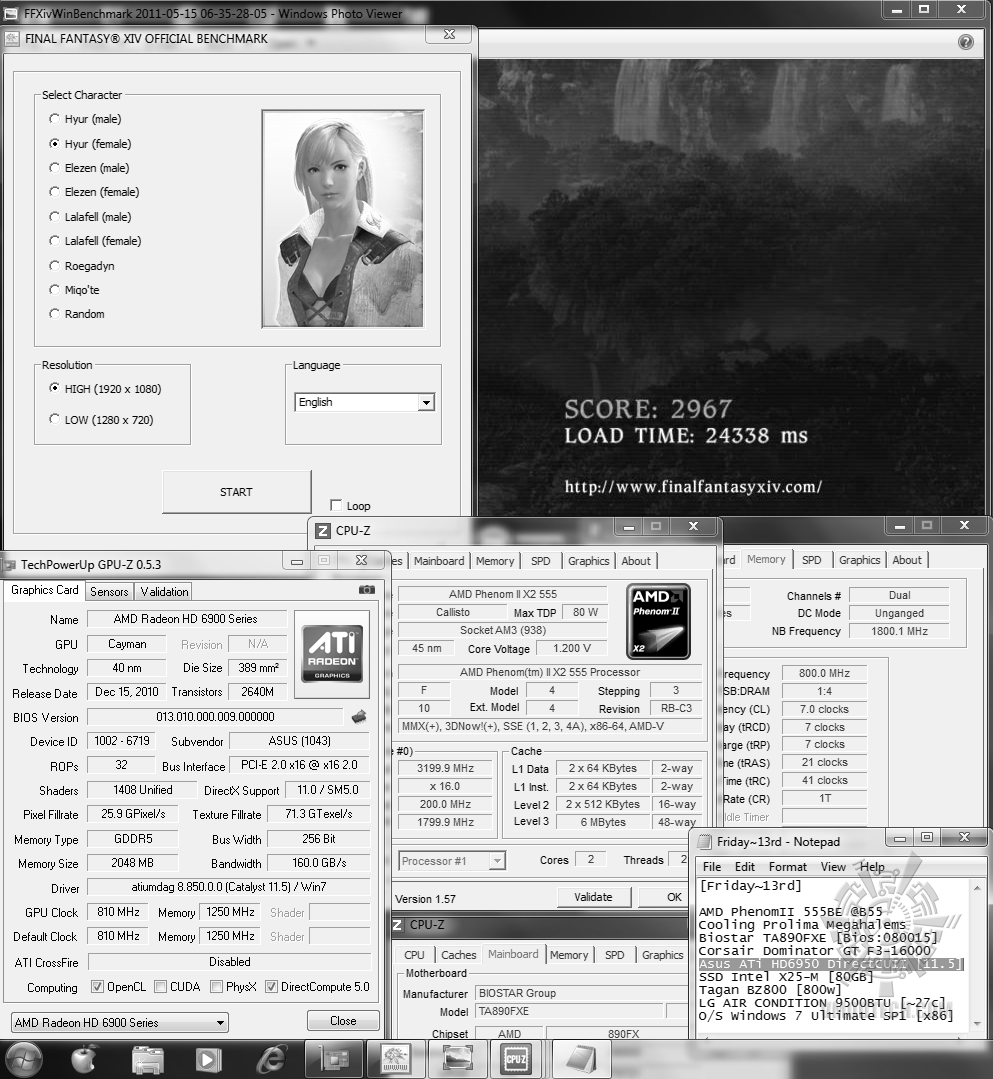The height and width of the screenshot is (1079, 993).
Task: Click the Validate button in CPU-Z
Action: coord(593,897)
